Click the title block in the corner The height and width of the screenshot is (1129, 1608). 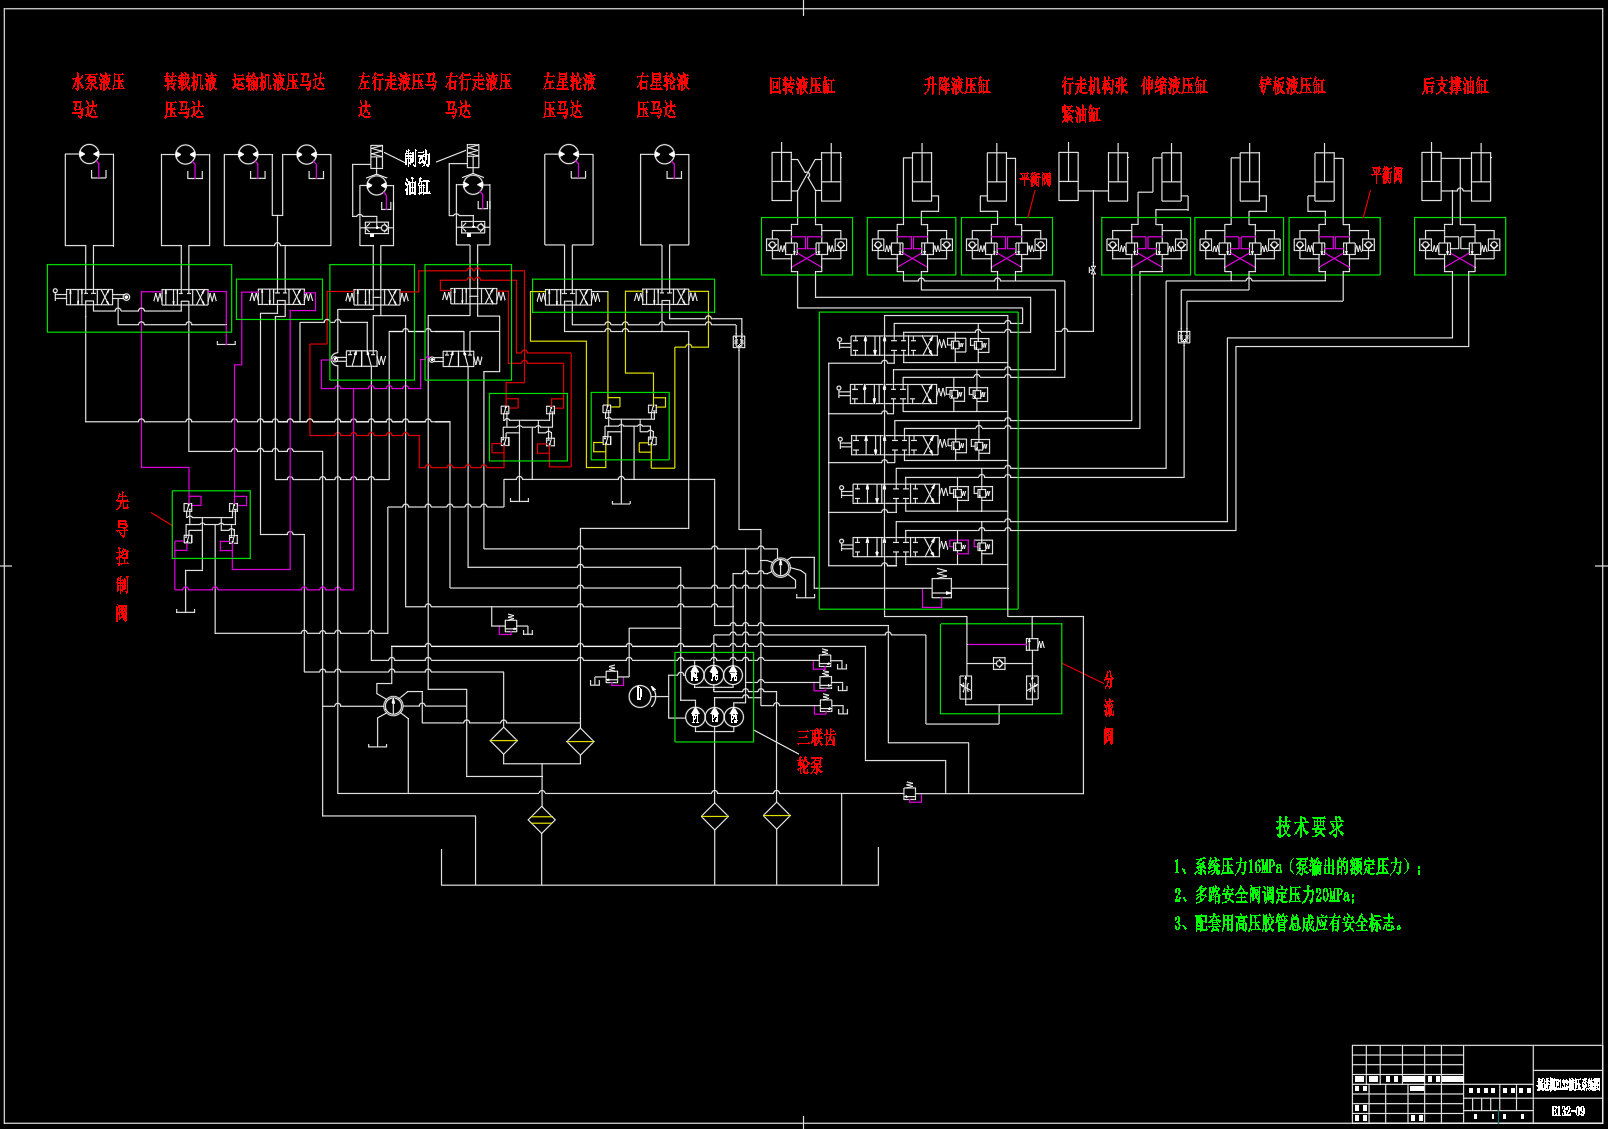coord(1476,1084)
